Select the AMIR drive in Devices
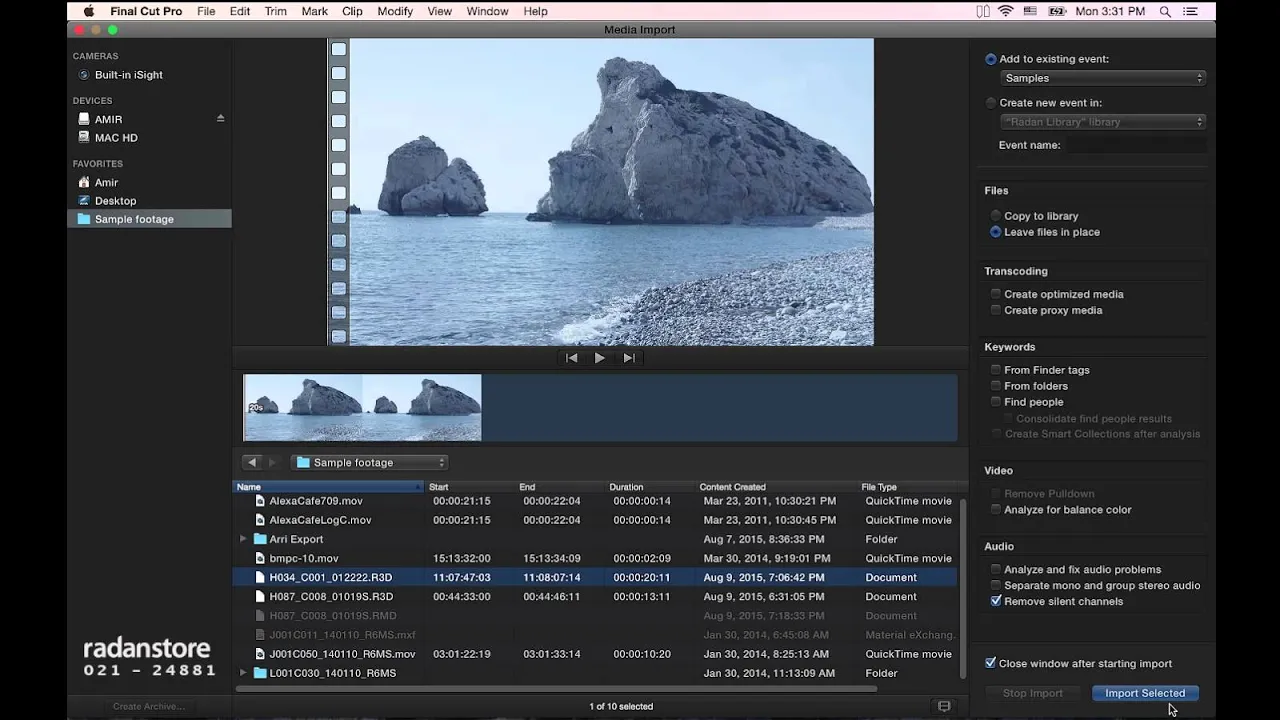The image size is (1280, 720). point(108,119)
